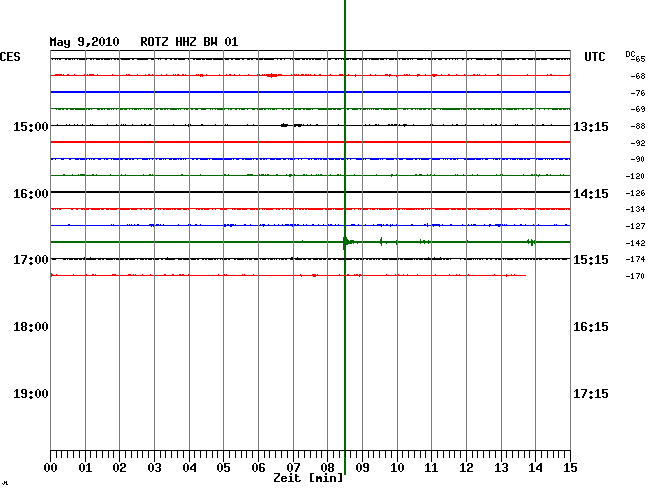The width and height of the screenshot is (650, 494).
Task: Click the UTC time zone header
Action: (x=594, y=57)
